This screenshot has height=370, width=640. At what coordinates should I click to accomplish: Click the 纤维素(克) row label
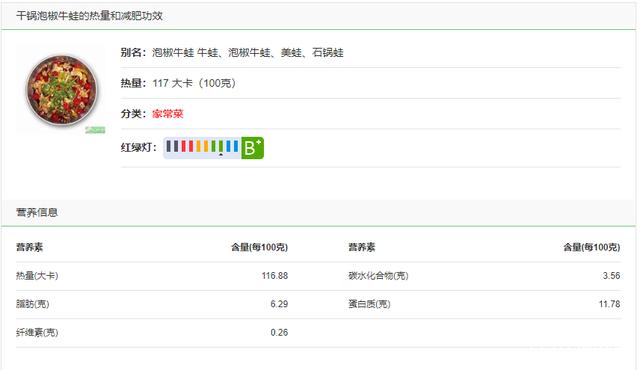pyautogui.click(x=37, y=332)
